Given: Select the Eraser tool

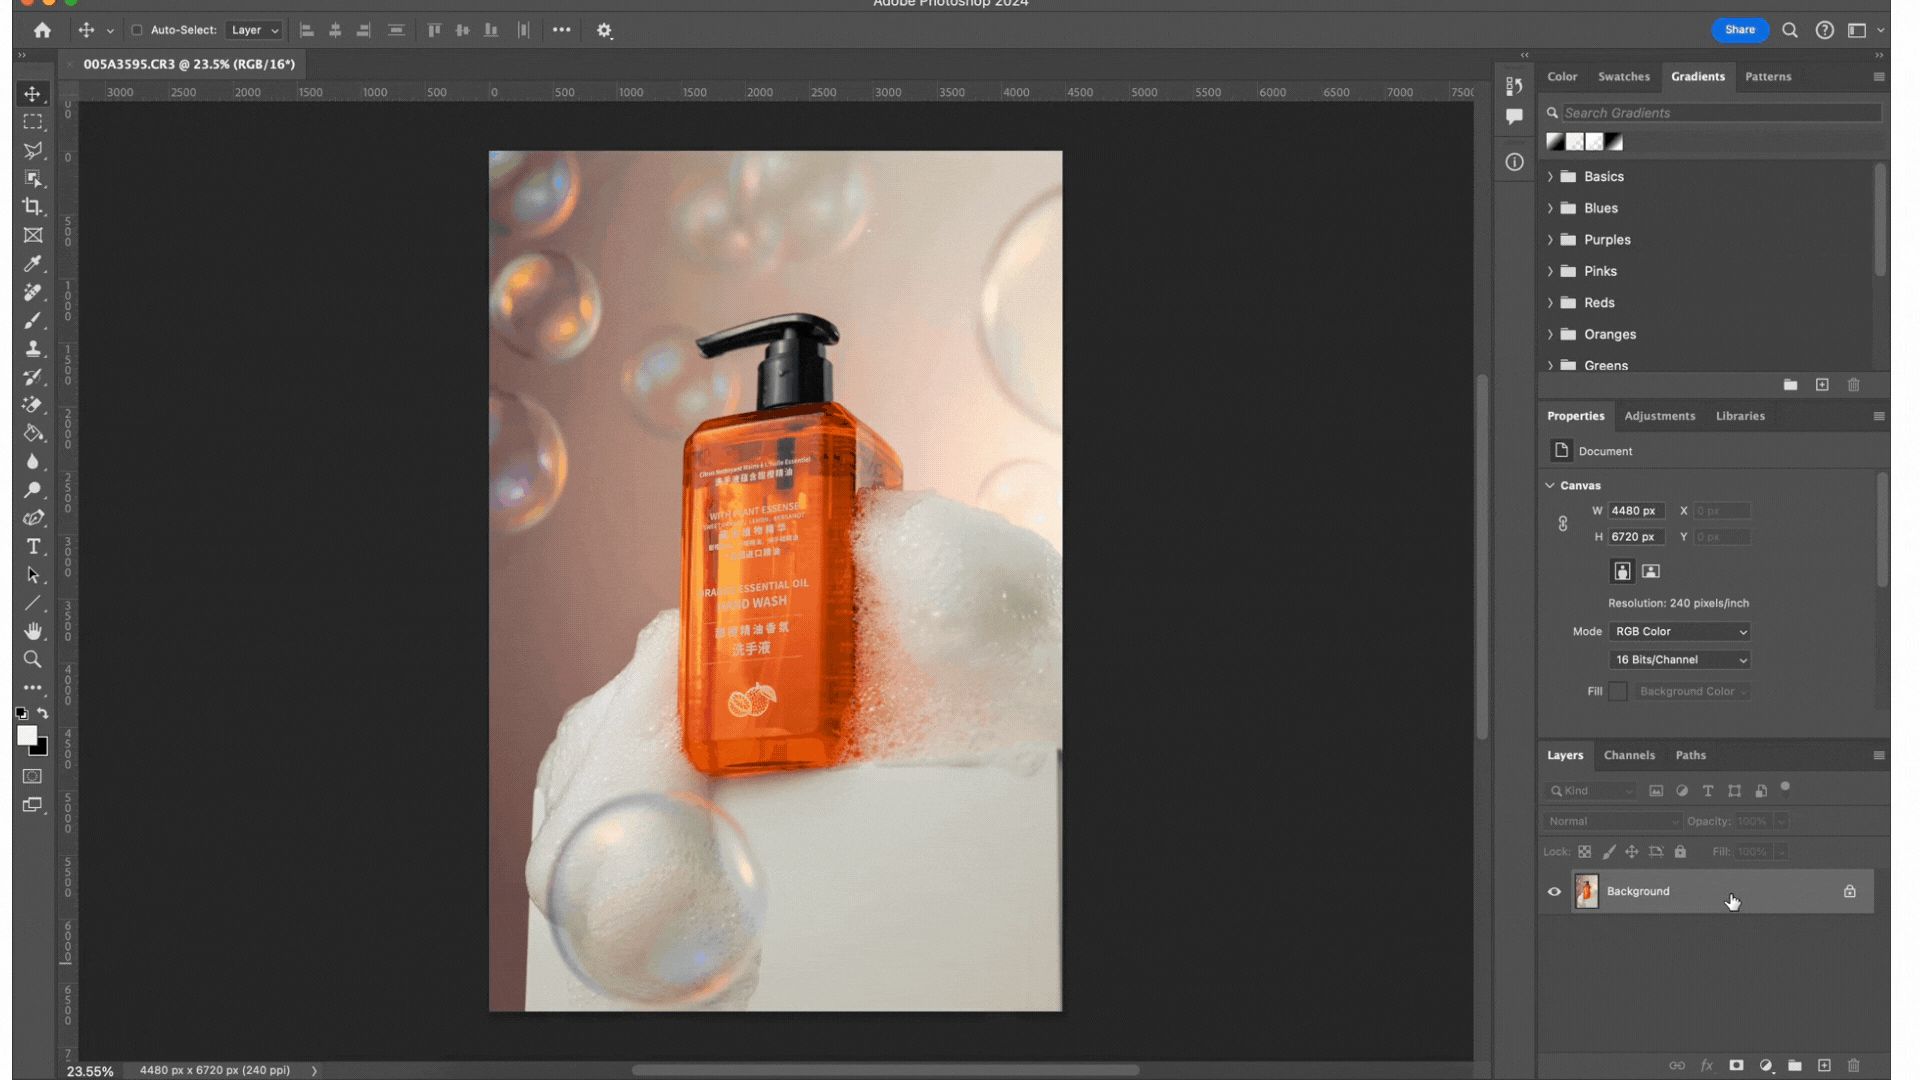Looking at the screenshot, I should [x=33, y=405].
